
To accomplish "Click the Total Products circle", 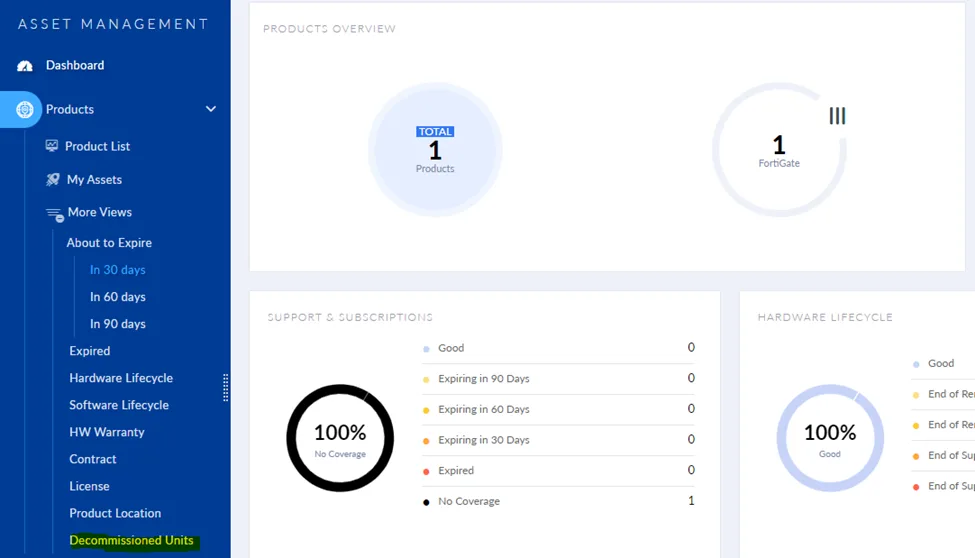I will (435, 150).
